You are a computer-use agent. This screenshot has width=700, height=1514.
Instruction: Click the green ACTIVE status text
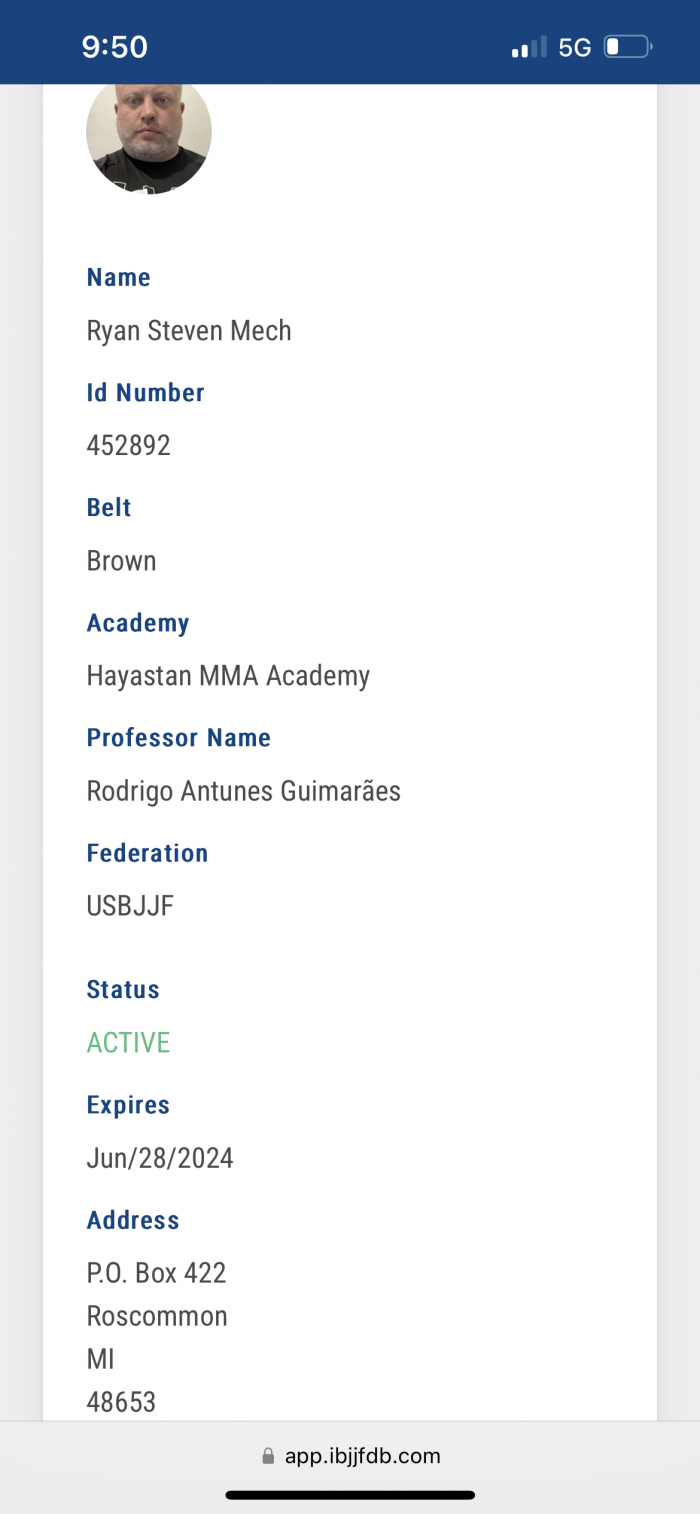(x=128, y=1043)
